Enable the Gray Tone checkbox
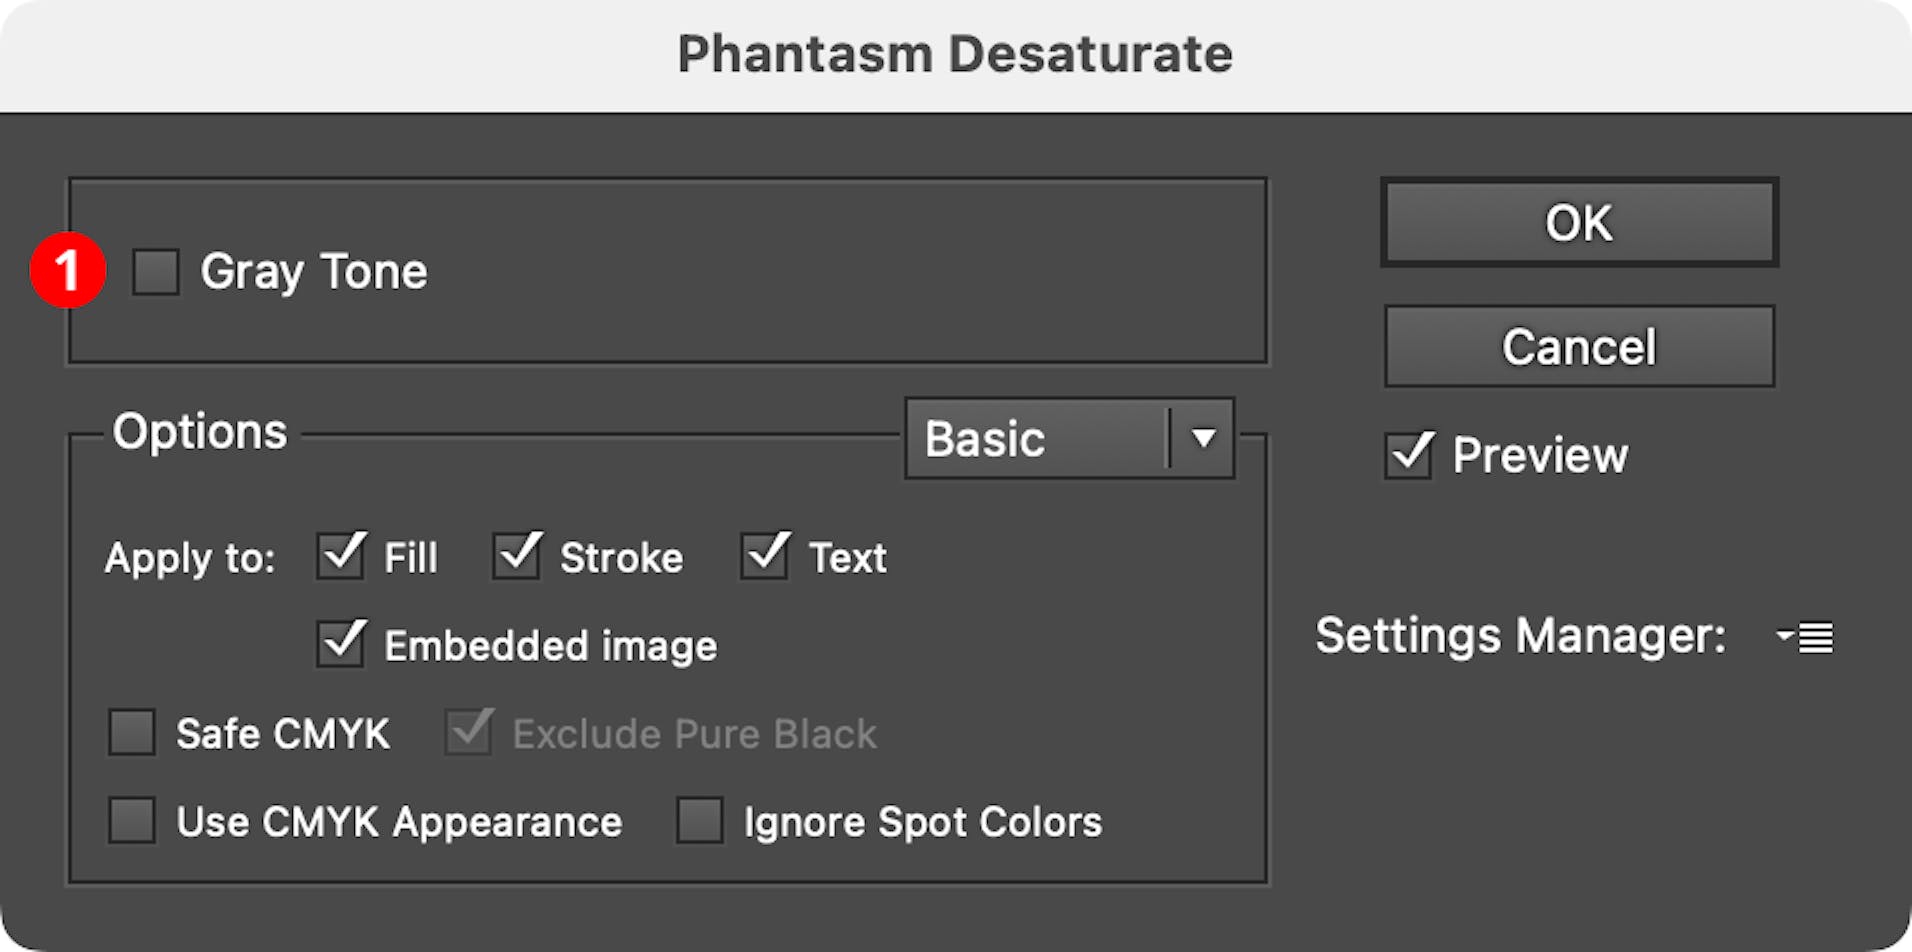The height and width of the screenshot is (952, 1912). 158,271
